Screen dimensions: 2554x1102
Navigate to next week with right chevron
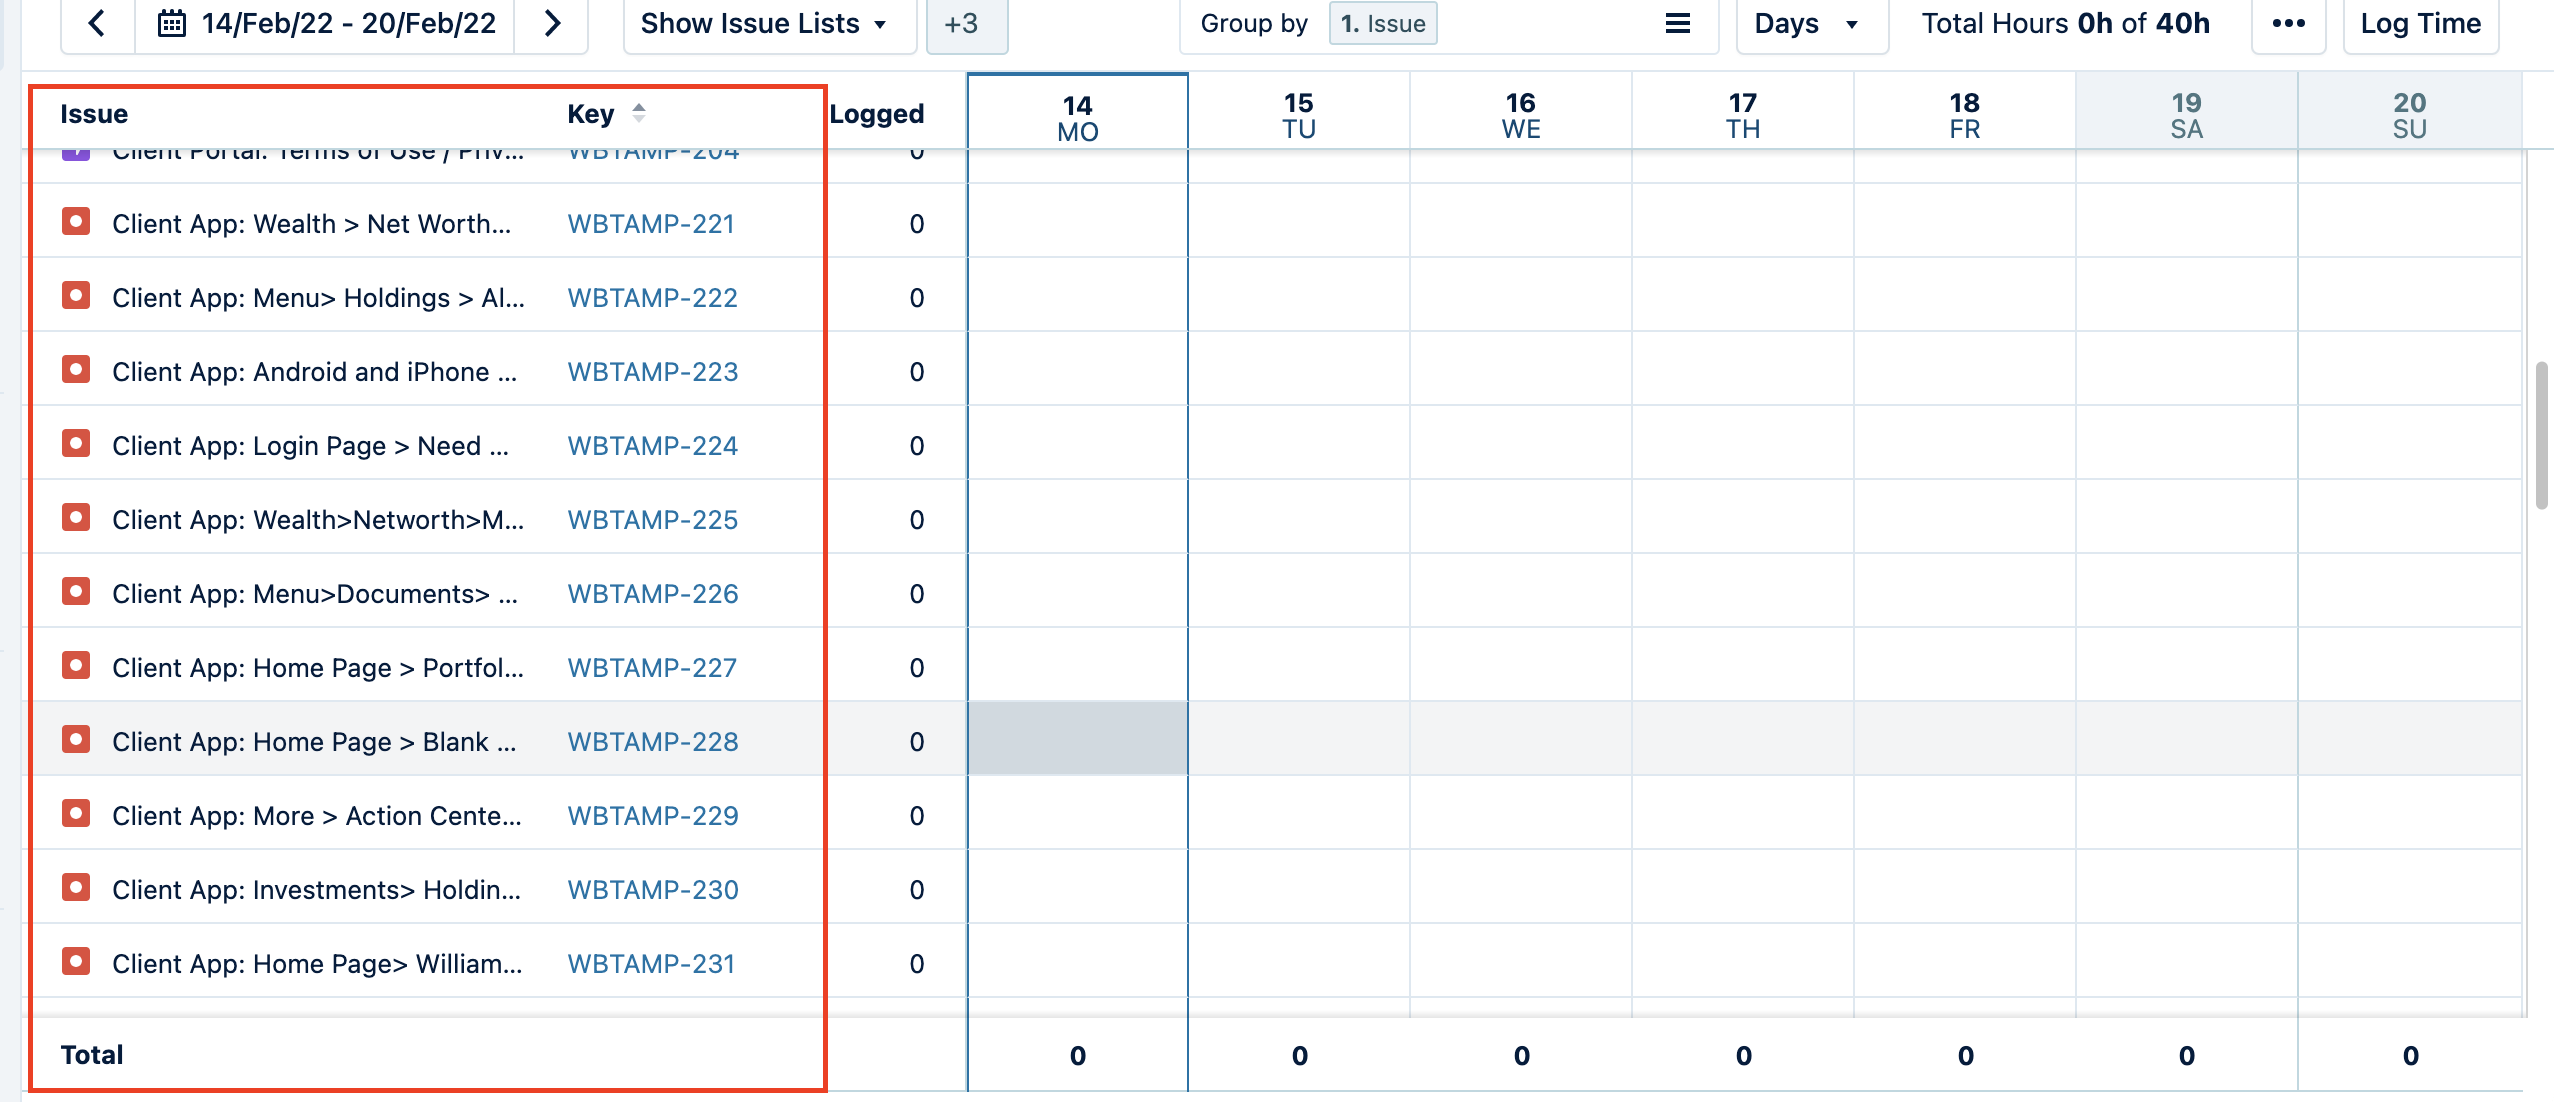pos(552,23)
